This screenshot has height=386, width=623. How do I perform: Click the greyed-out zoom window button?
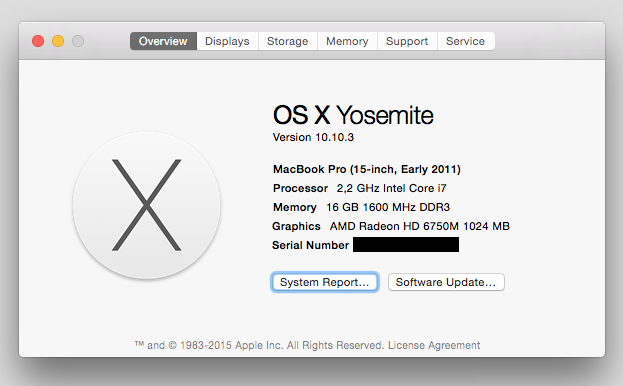click(x=78, y=41)
